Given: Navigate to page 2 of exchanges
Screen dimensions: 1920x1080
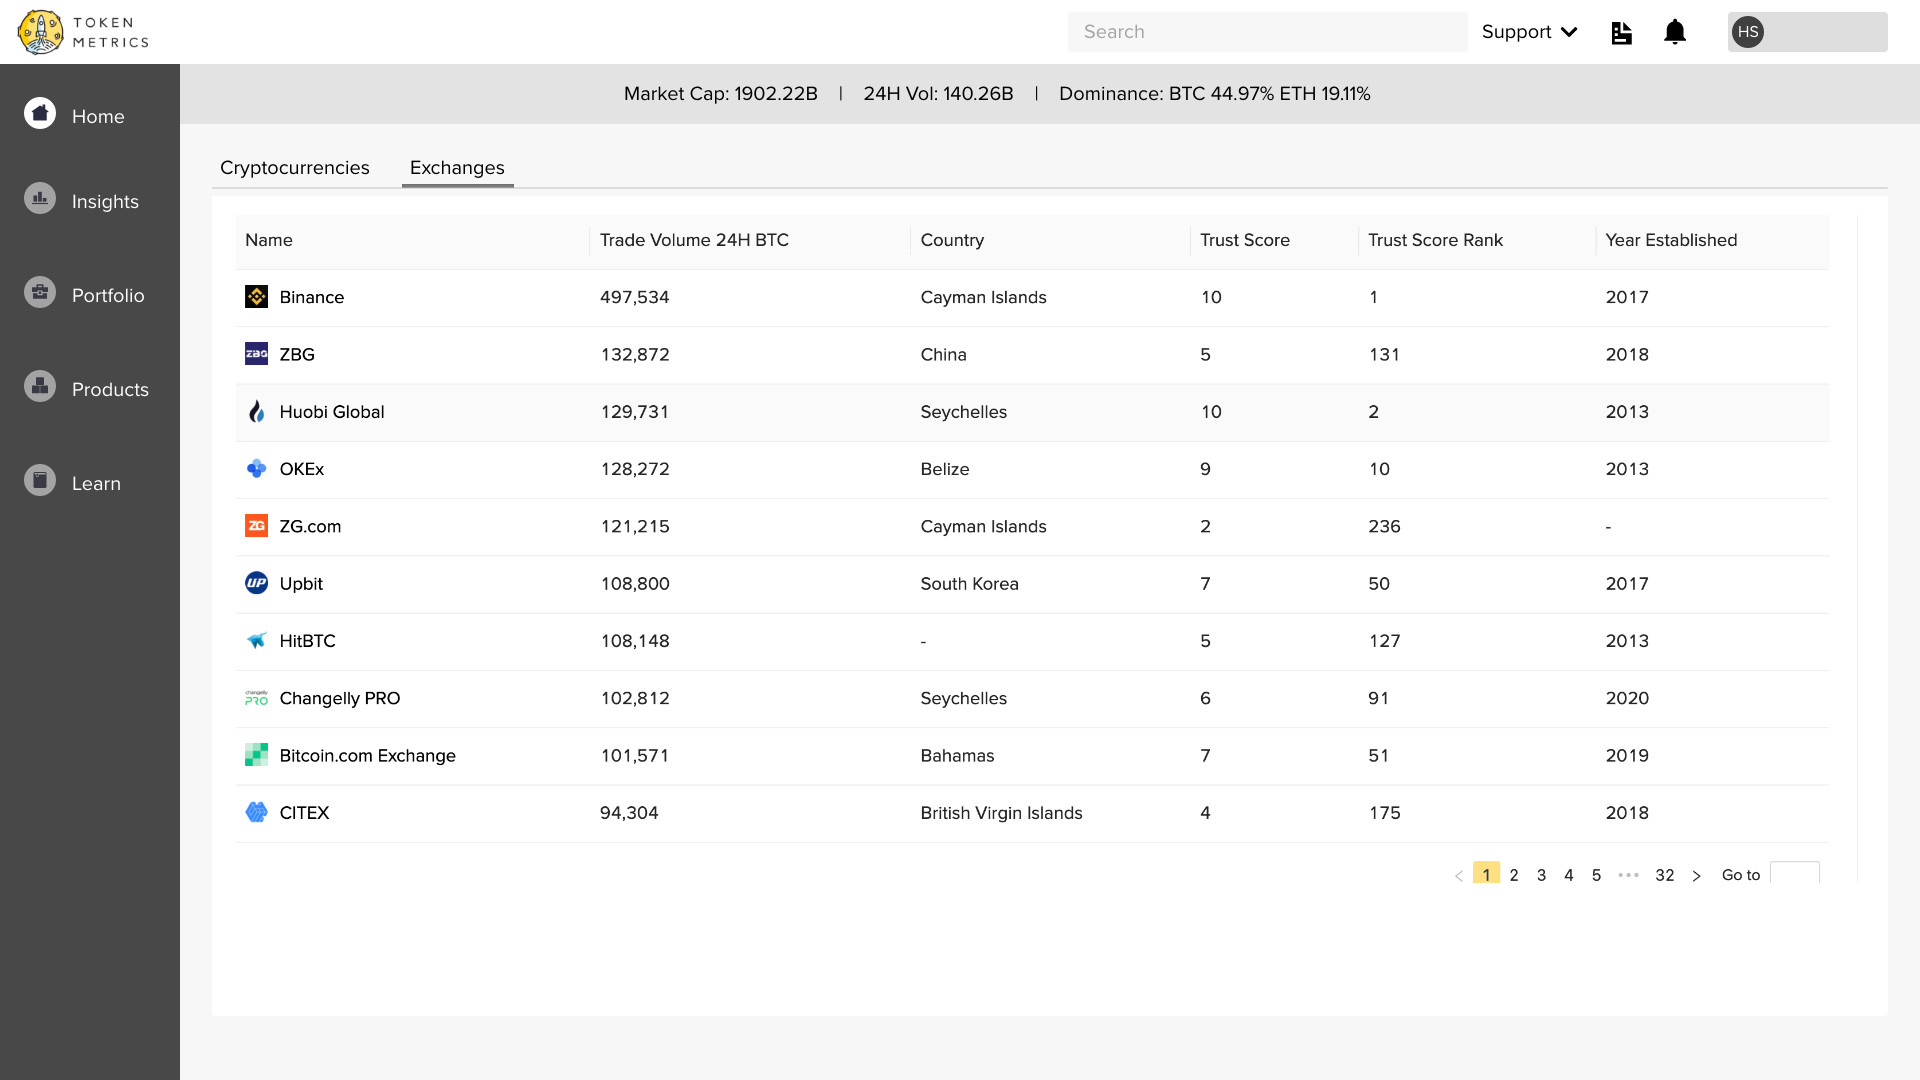Looking at the screenshot, I should point(1514,874).
